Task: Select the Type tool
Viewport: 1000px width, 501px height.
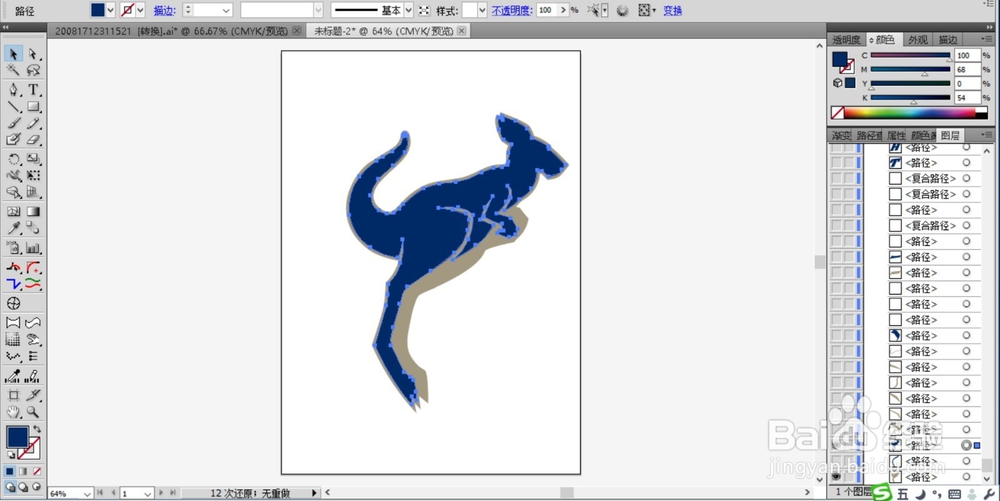Action: click(x=33, y=89)
